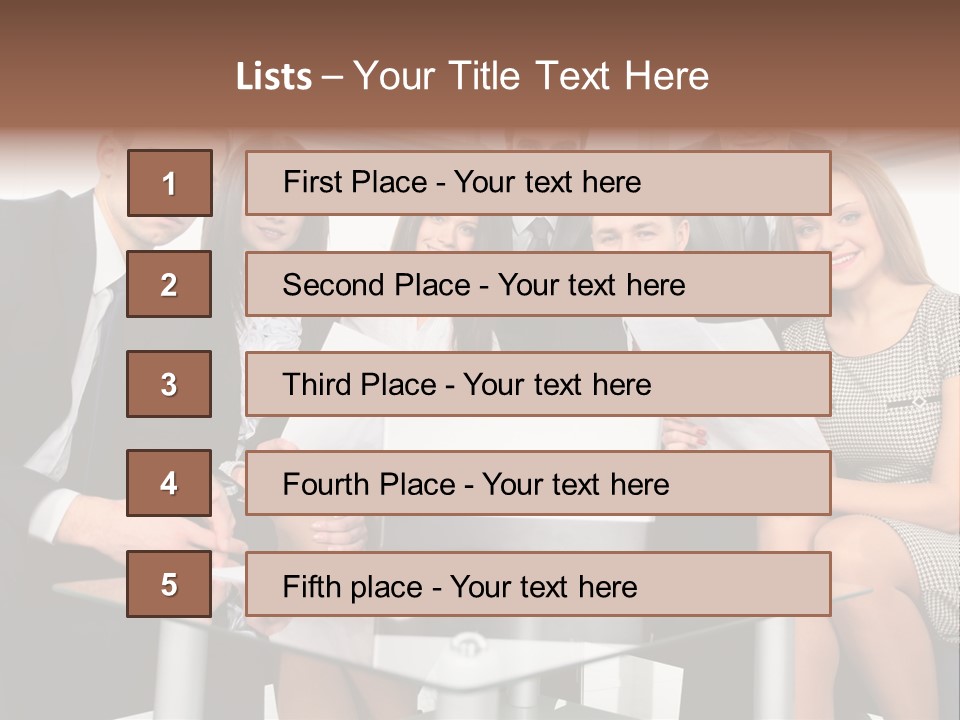Select the Third Place text bar
The width and height of the screenshot is (960, 720).
click(538, 384)
